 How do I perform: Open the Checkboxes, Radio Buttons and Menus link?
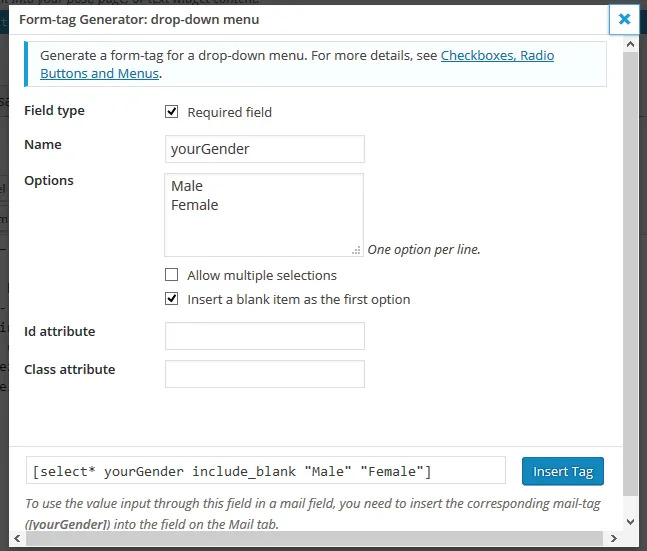tap(496, 56)
